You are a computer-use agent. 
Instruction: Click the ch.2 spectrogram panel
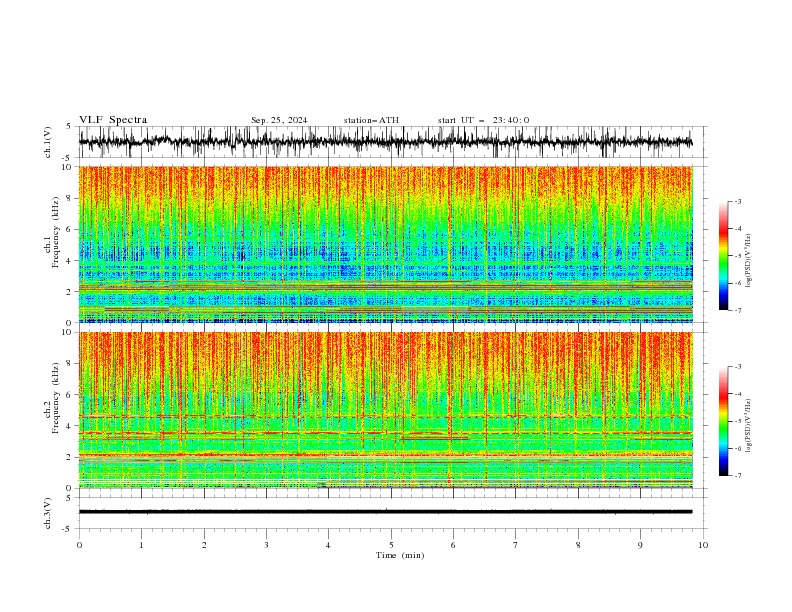tap(385, 410)
